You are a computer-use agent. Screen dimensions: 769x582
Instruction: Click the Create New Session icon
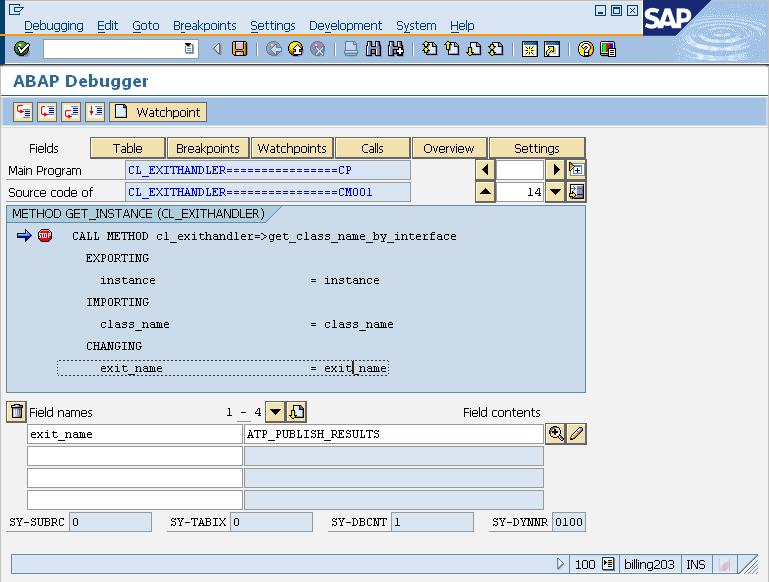pos(530,49)
